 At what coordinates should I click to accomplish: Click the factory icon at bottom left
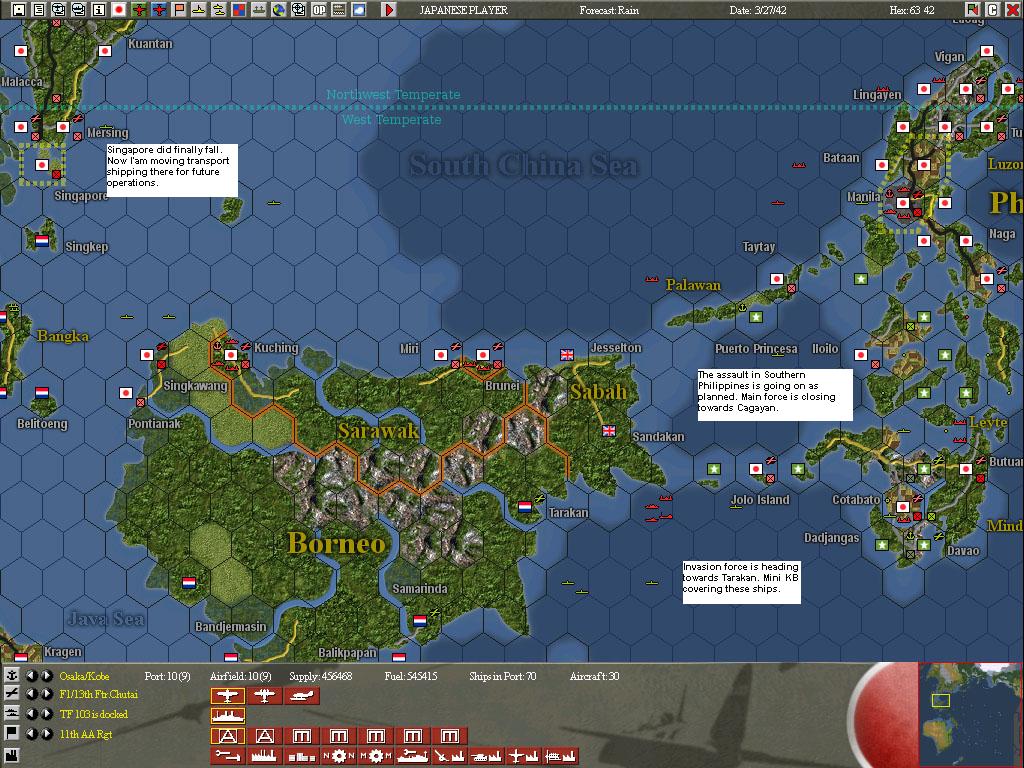[11, 757]
